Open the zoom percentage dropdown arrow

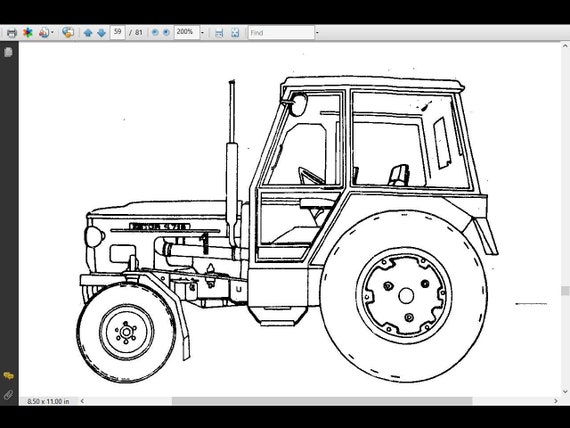pyautogui.click(x=202, y=33)
